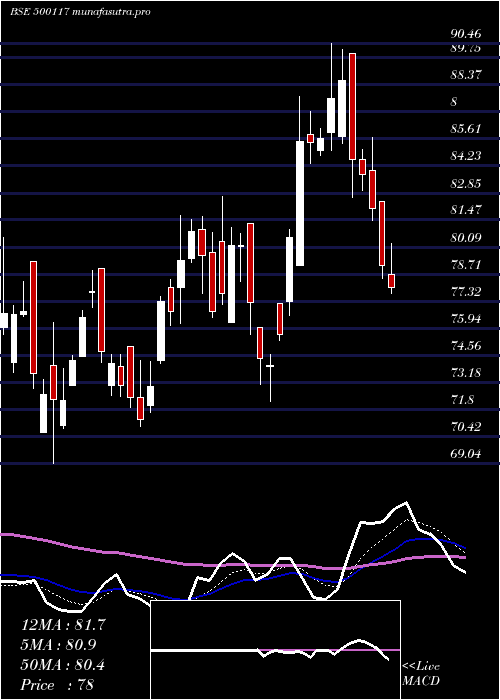Click the Live MACD inset chart box

[x=276, y=650]
